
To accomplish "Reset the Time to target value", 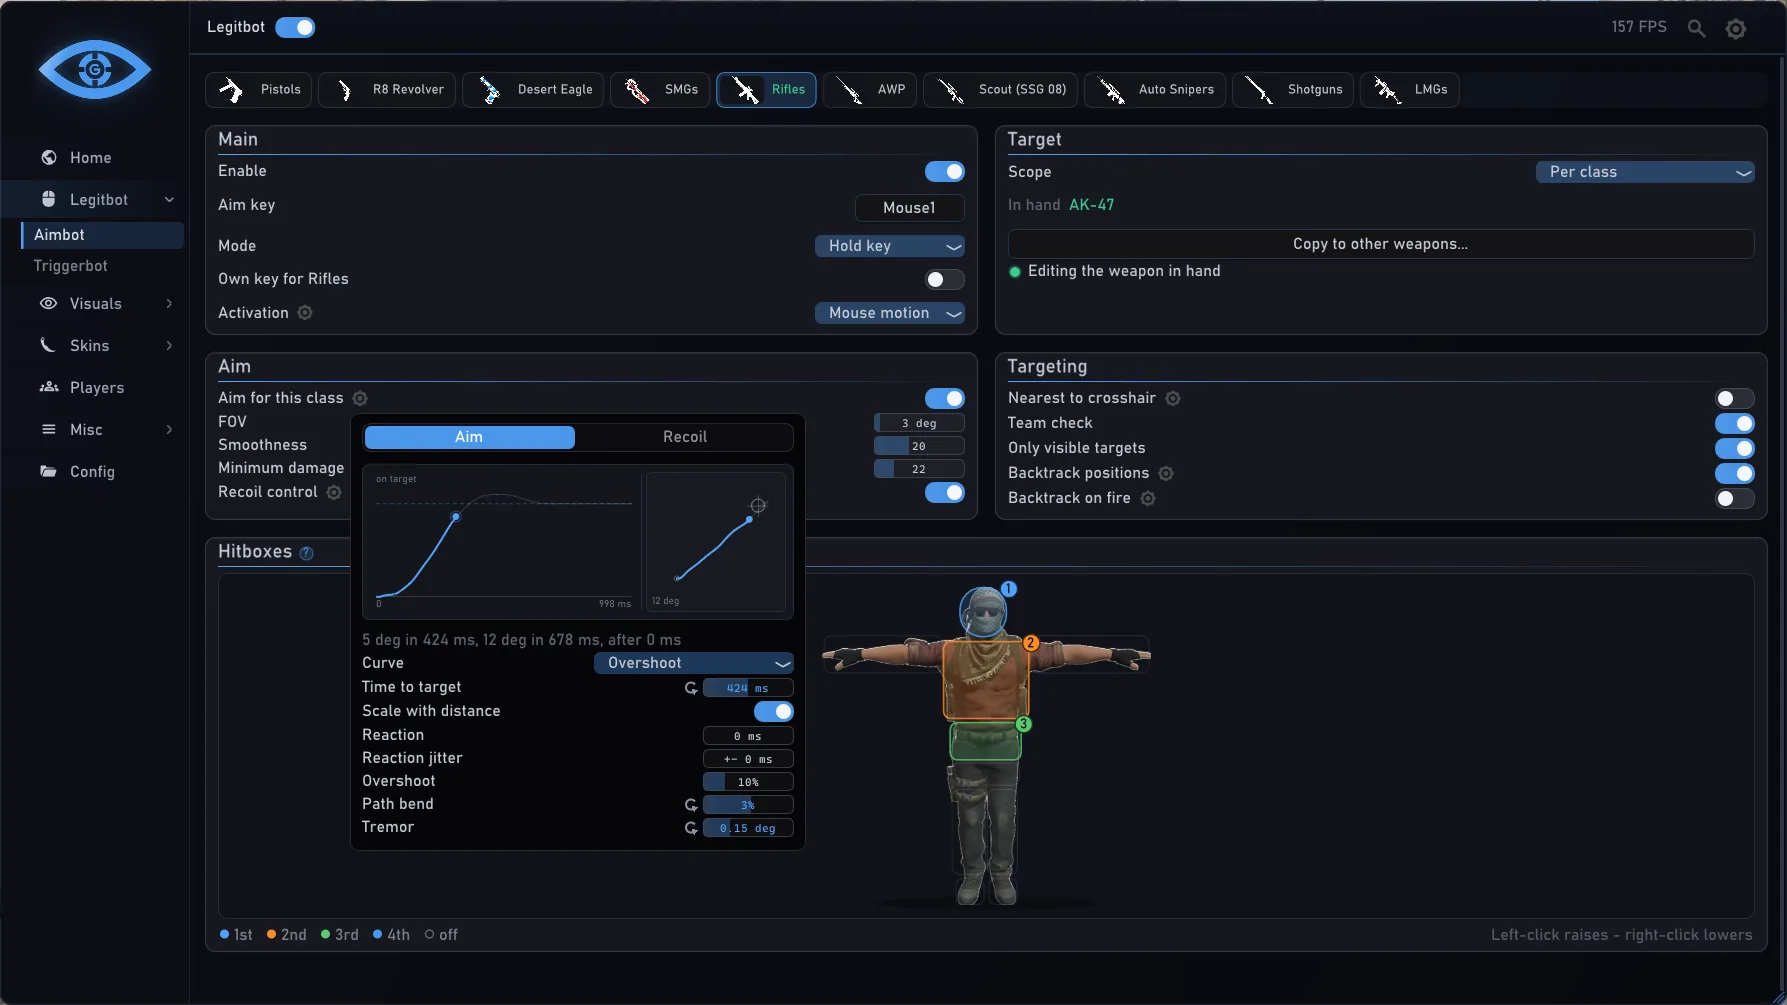I will 691,688.
